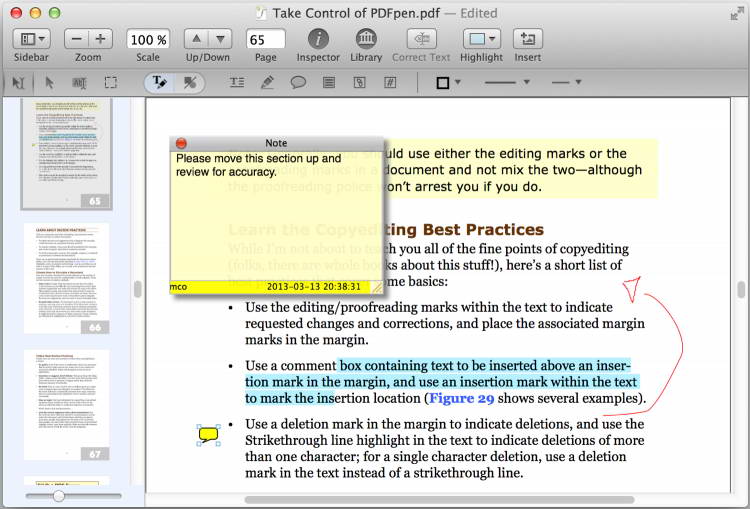The width and height of the screenshot is (750, 509).
Task: Open the stroke color swatch picker
Action: coord(443,83)
